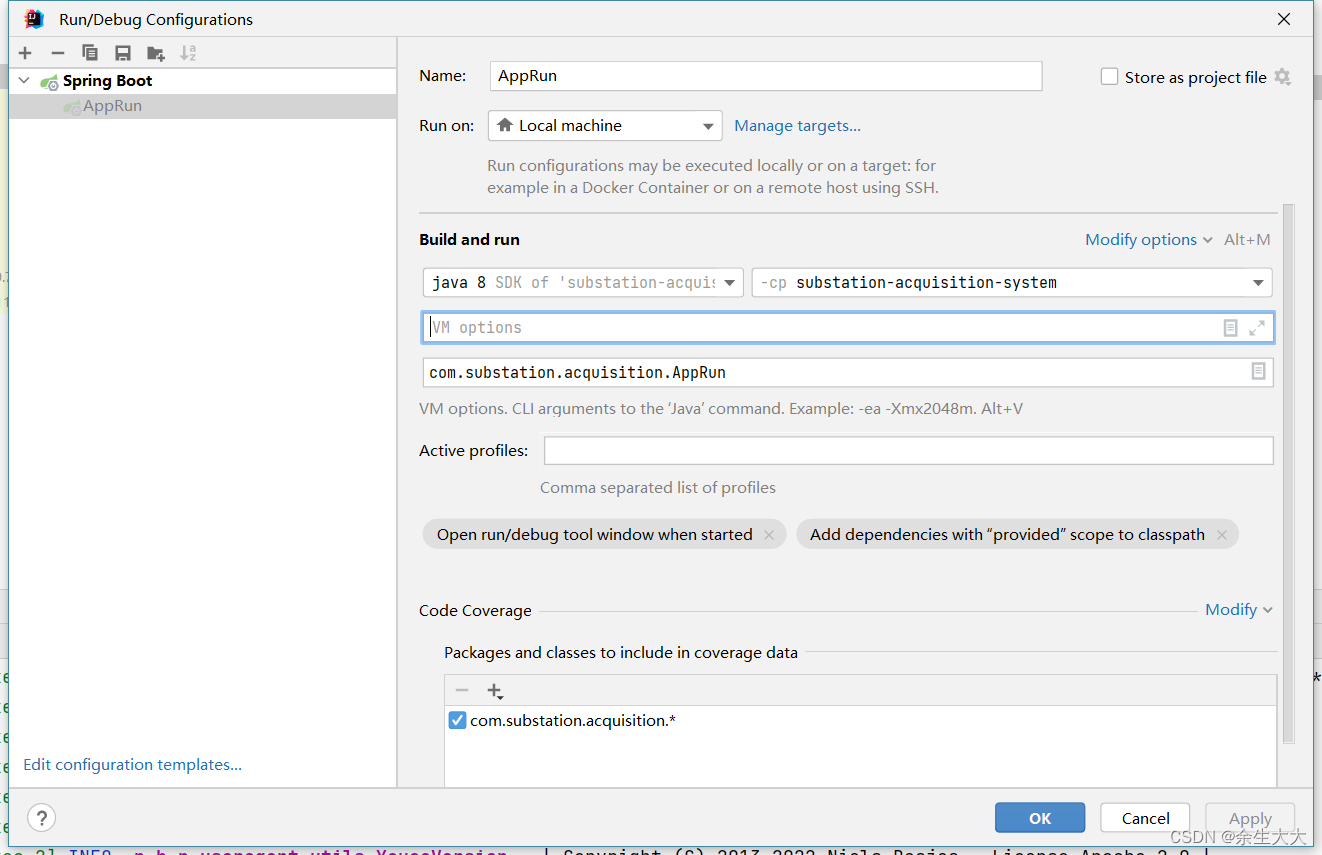
Task: Select Spring Boot category in tree
Action: click(107, 81)
